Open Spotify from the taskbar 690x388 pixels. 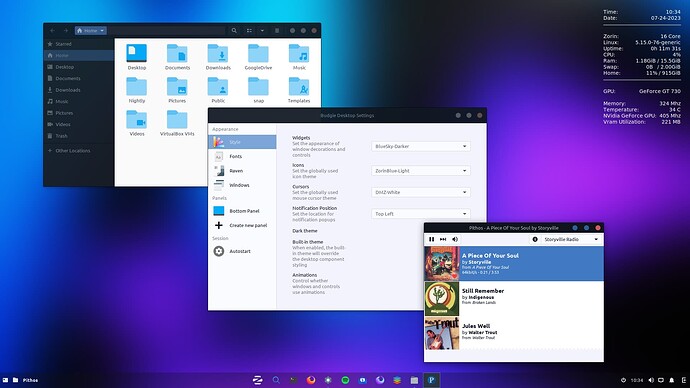click(x=345, y=380)
